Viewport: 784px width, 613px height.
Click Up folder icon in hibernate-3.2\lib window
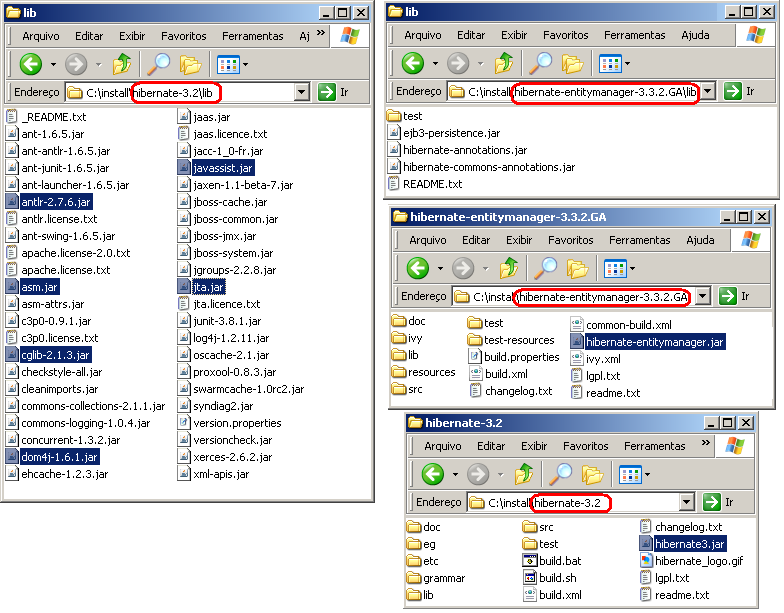pos(122,64)
